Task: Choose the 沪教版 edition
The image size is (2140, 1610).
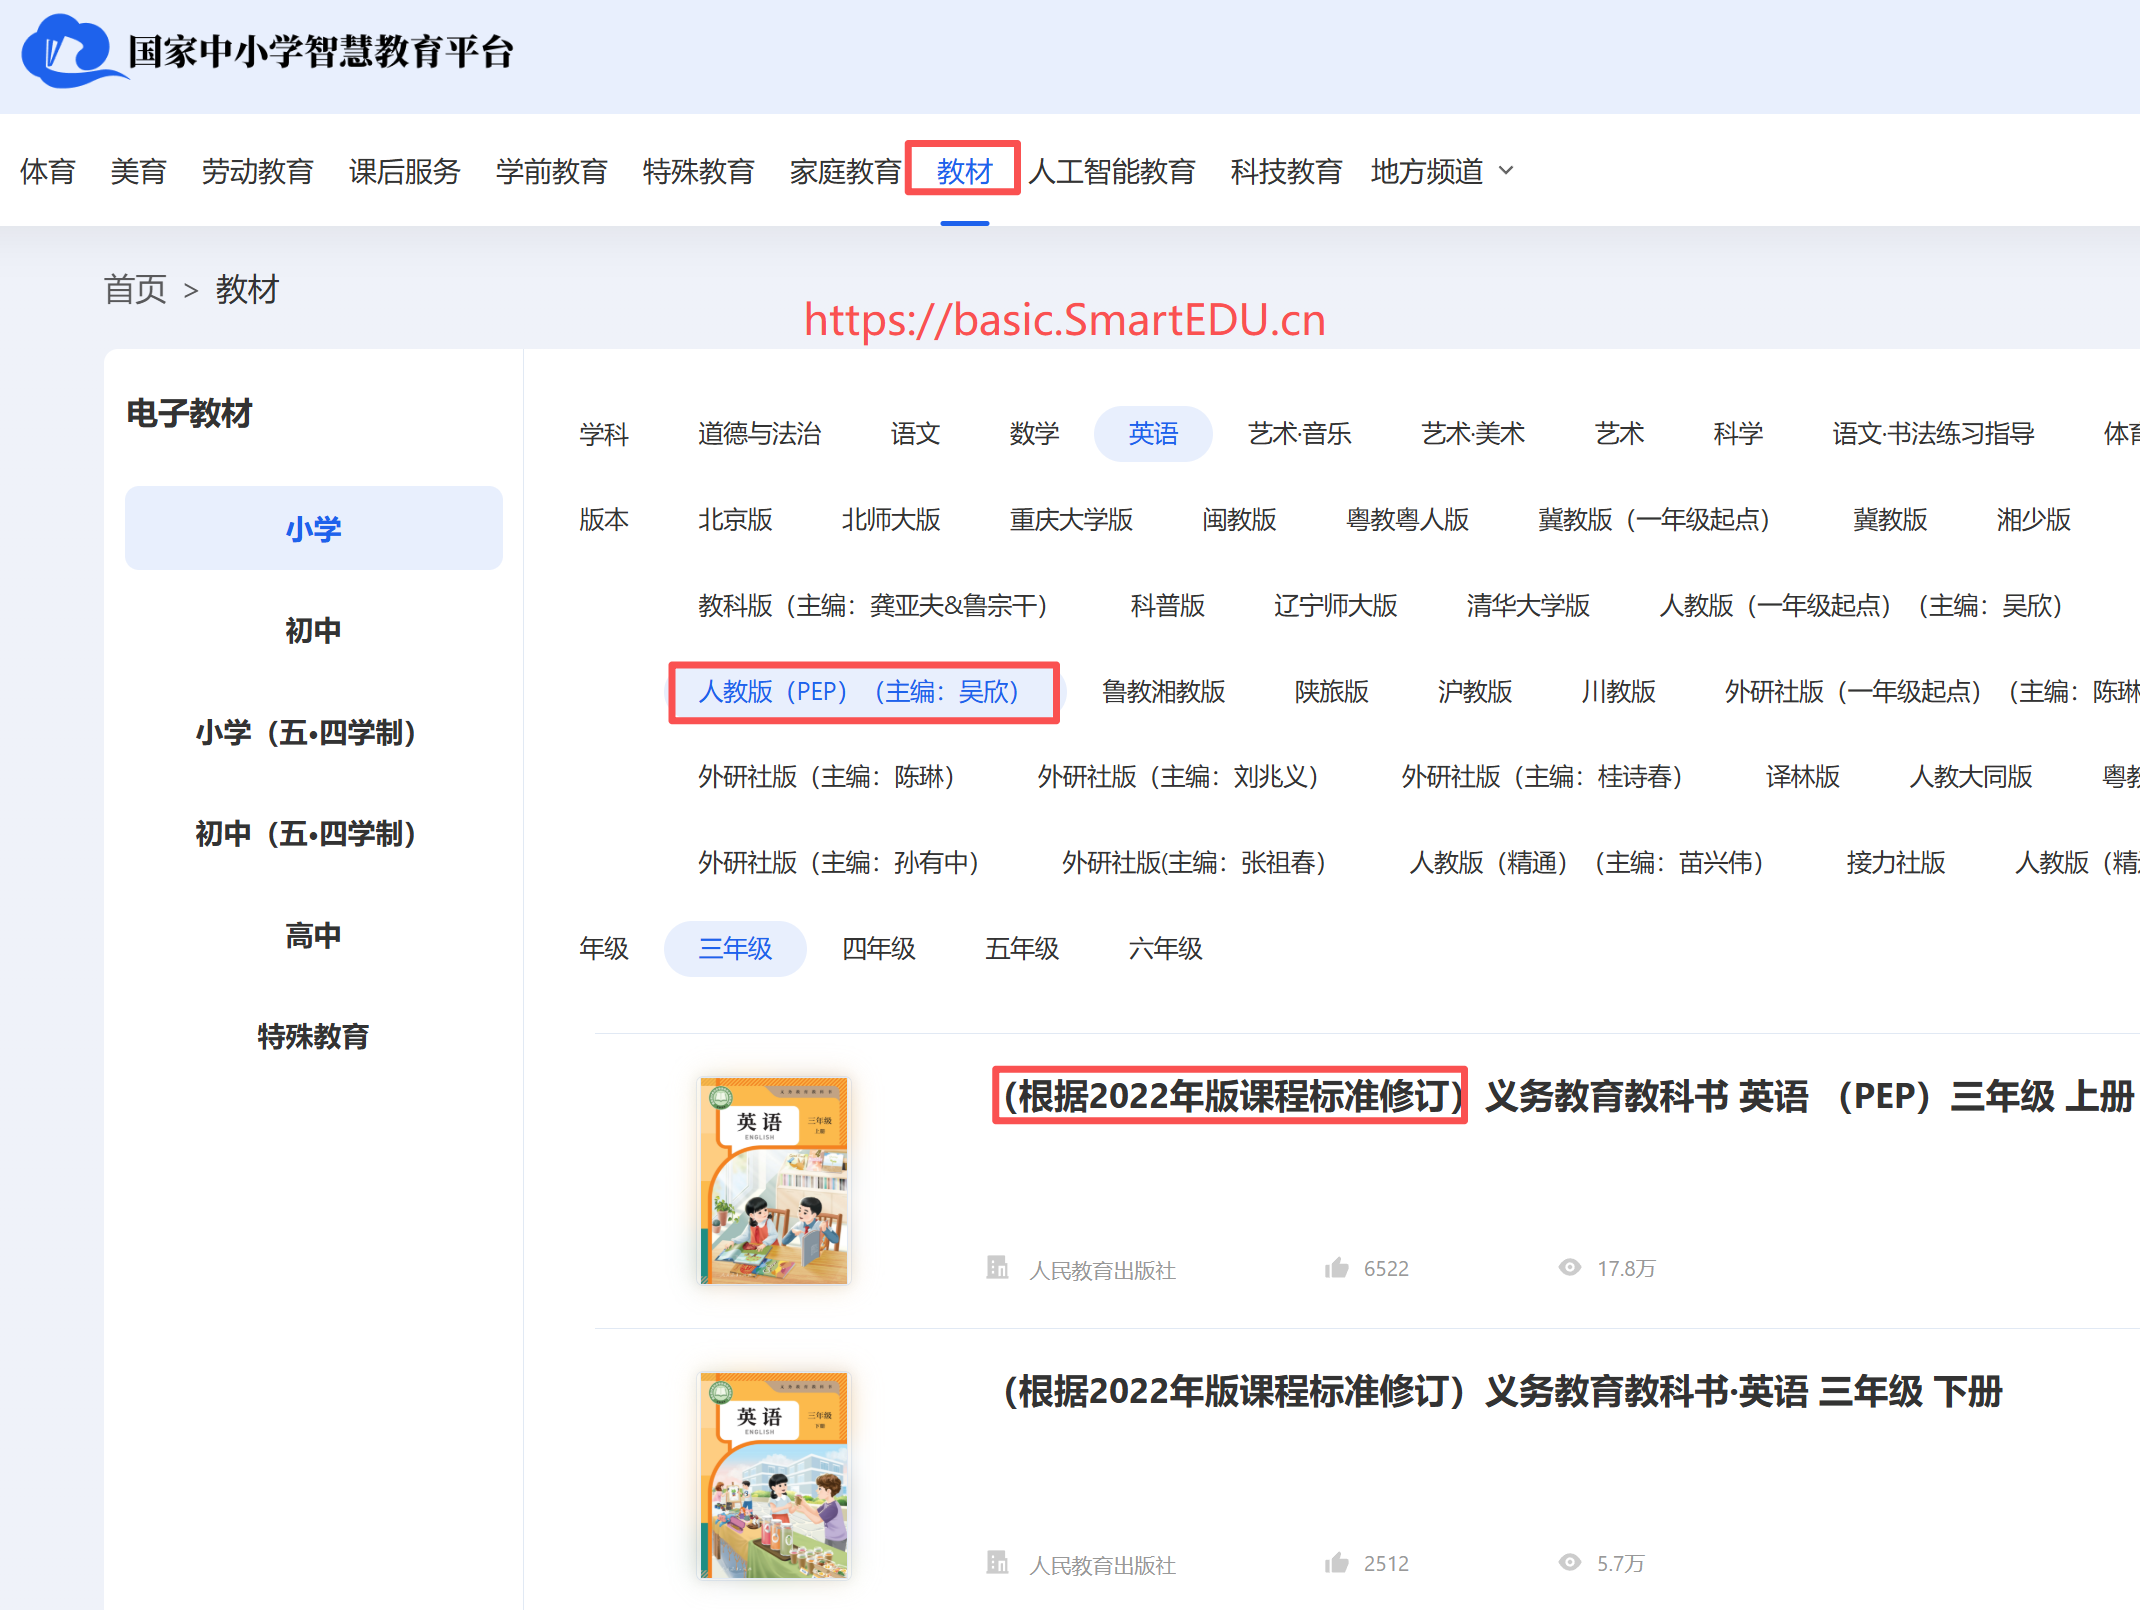Action: tap(1475, 691)
